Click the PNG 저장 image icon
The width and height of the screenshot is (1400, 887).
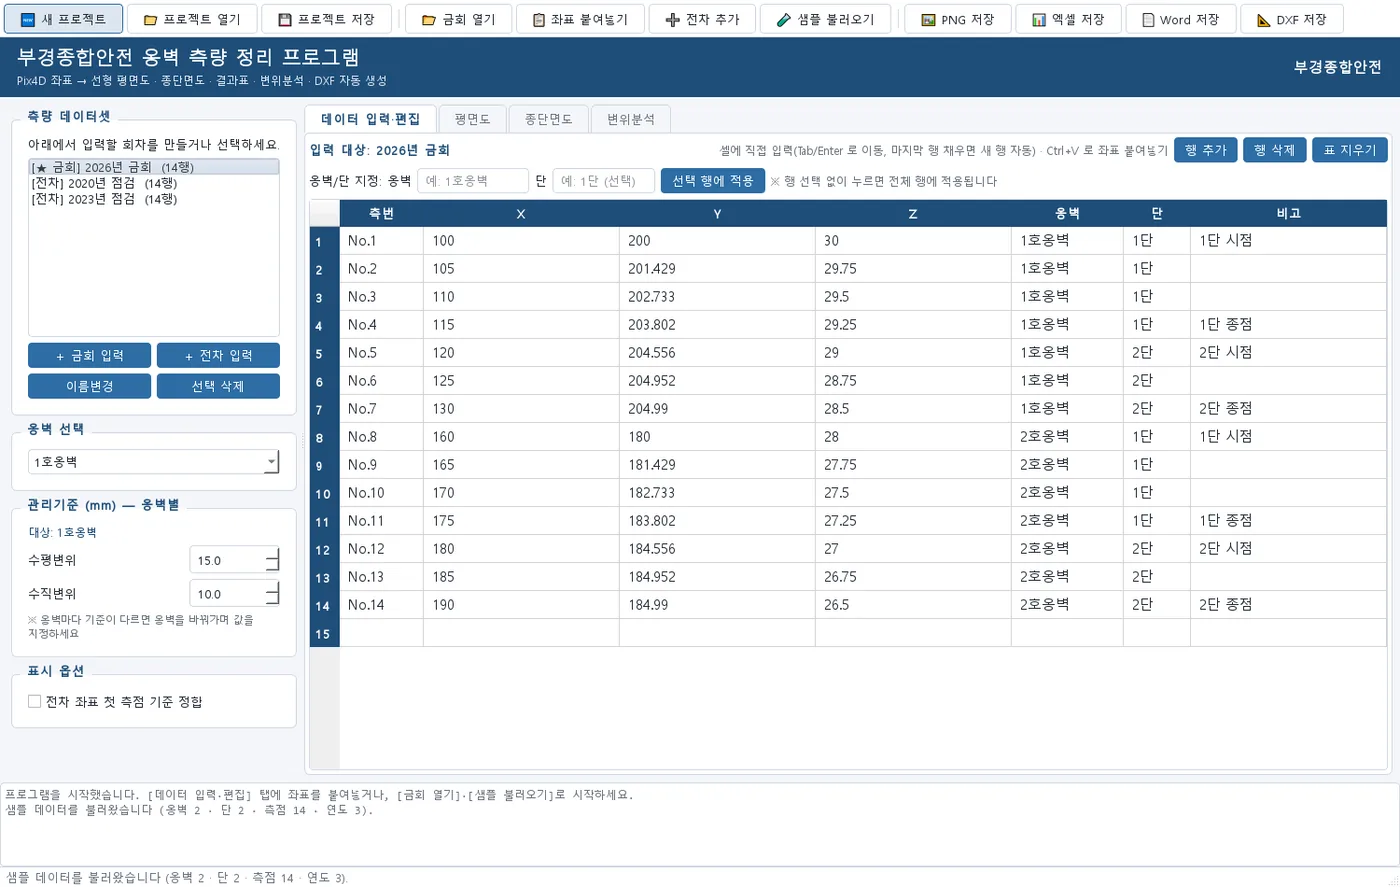tap(928, 20)
